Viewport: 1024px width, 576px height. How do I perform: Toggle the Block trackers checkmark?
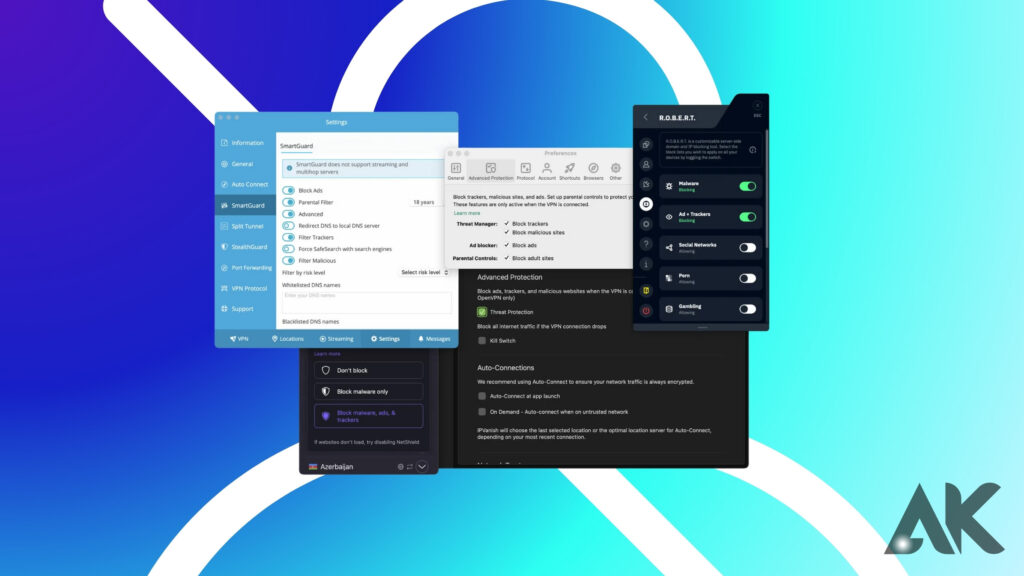click(506, 223)
